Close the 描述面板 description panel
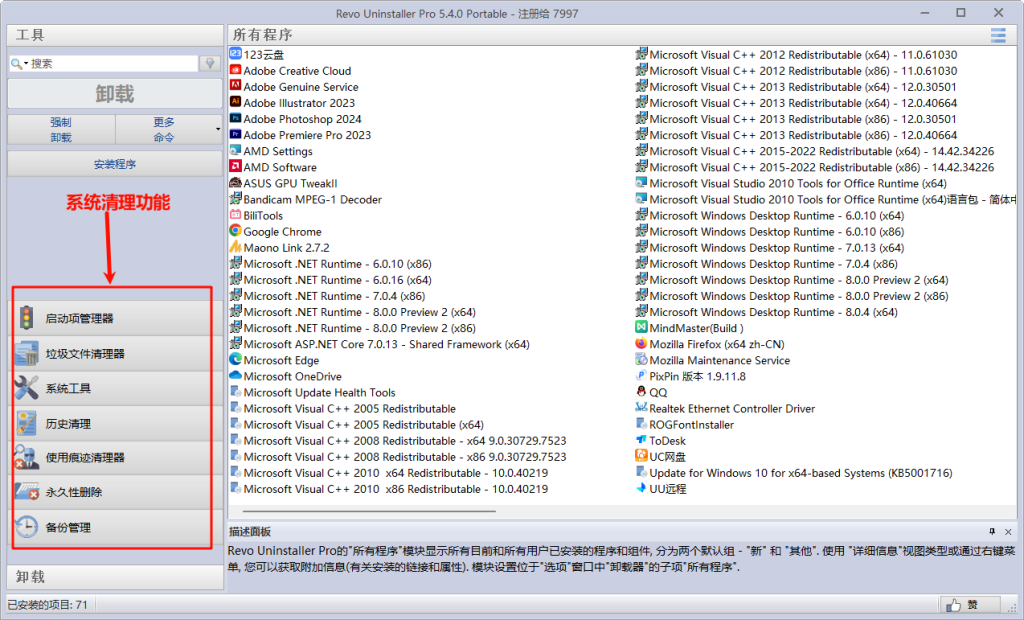1024x620 pixels. [1008, 531]
